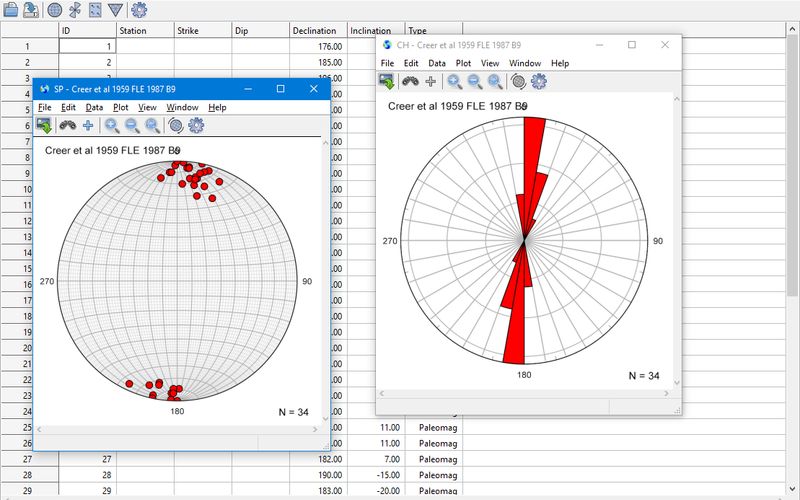Click the binoculars icon in the SP window

click(x=68, y=125)
